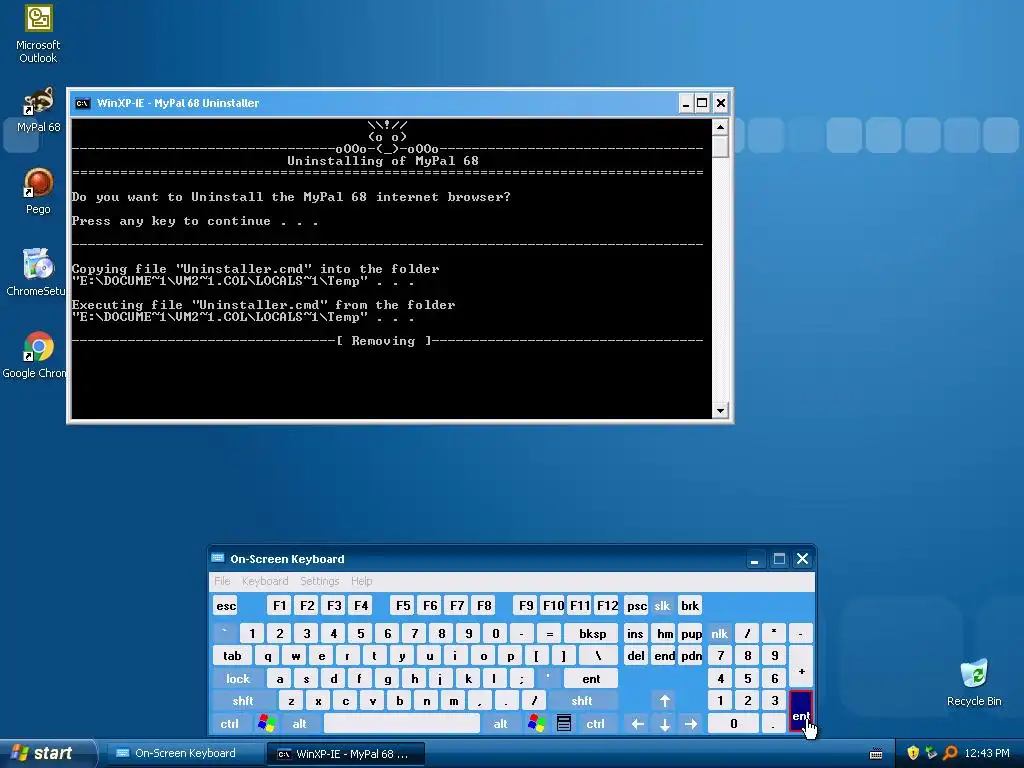Click the up arrow key

(664, 701)
